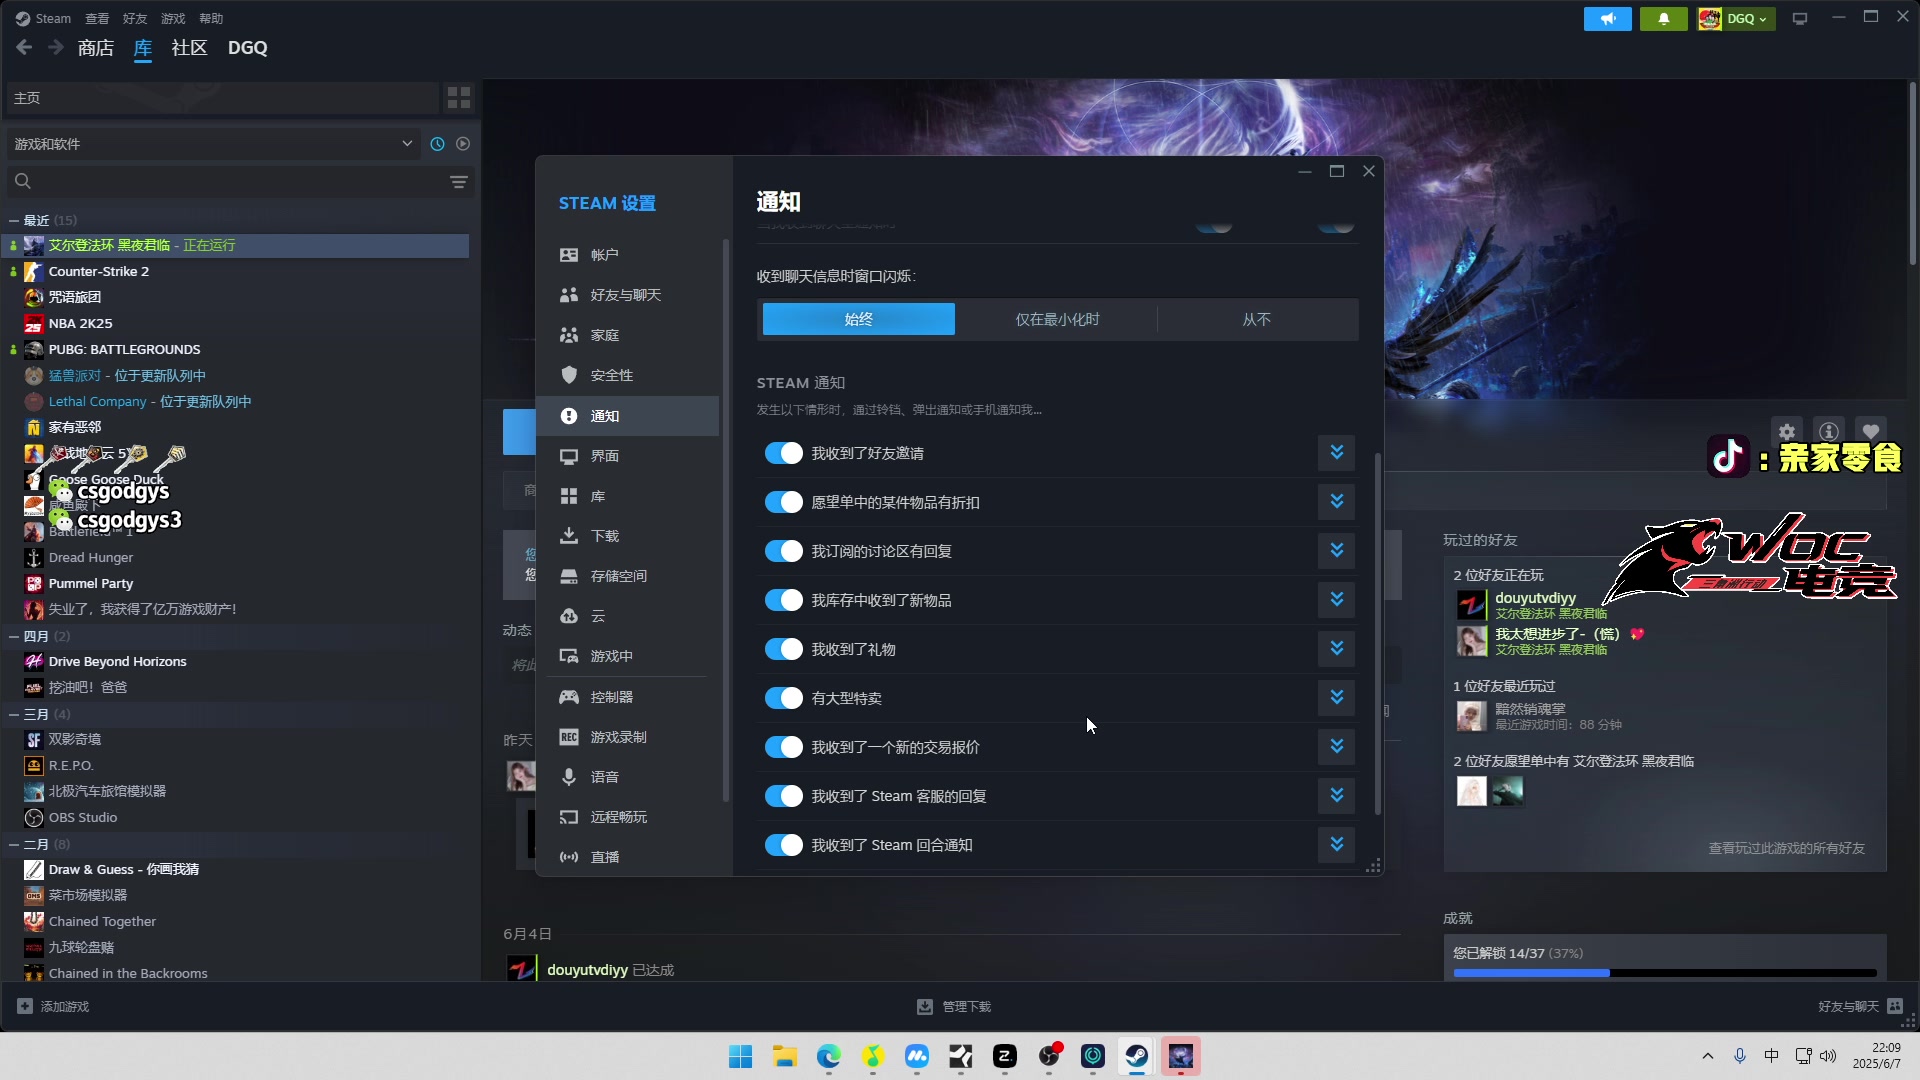The width and height of the screenshot is (1920, 1080).
Task: Toggle gift received notification switch
Action: click(x=784, y=649)
